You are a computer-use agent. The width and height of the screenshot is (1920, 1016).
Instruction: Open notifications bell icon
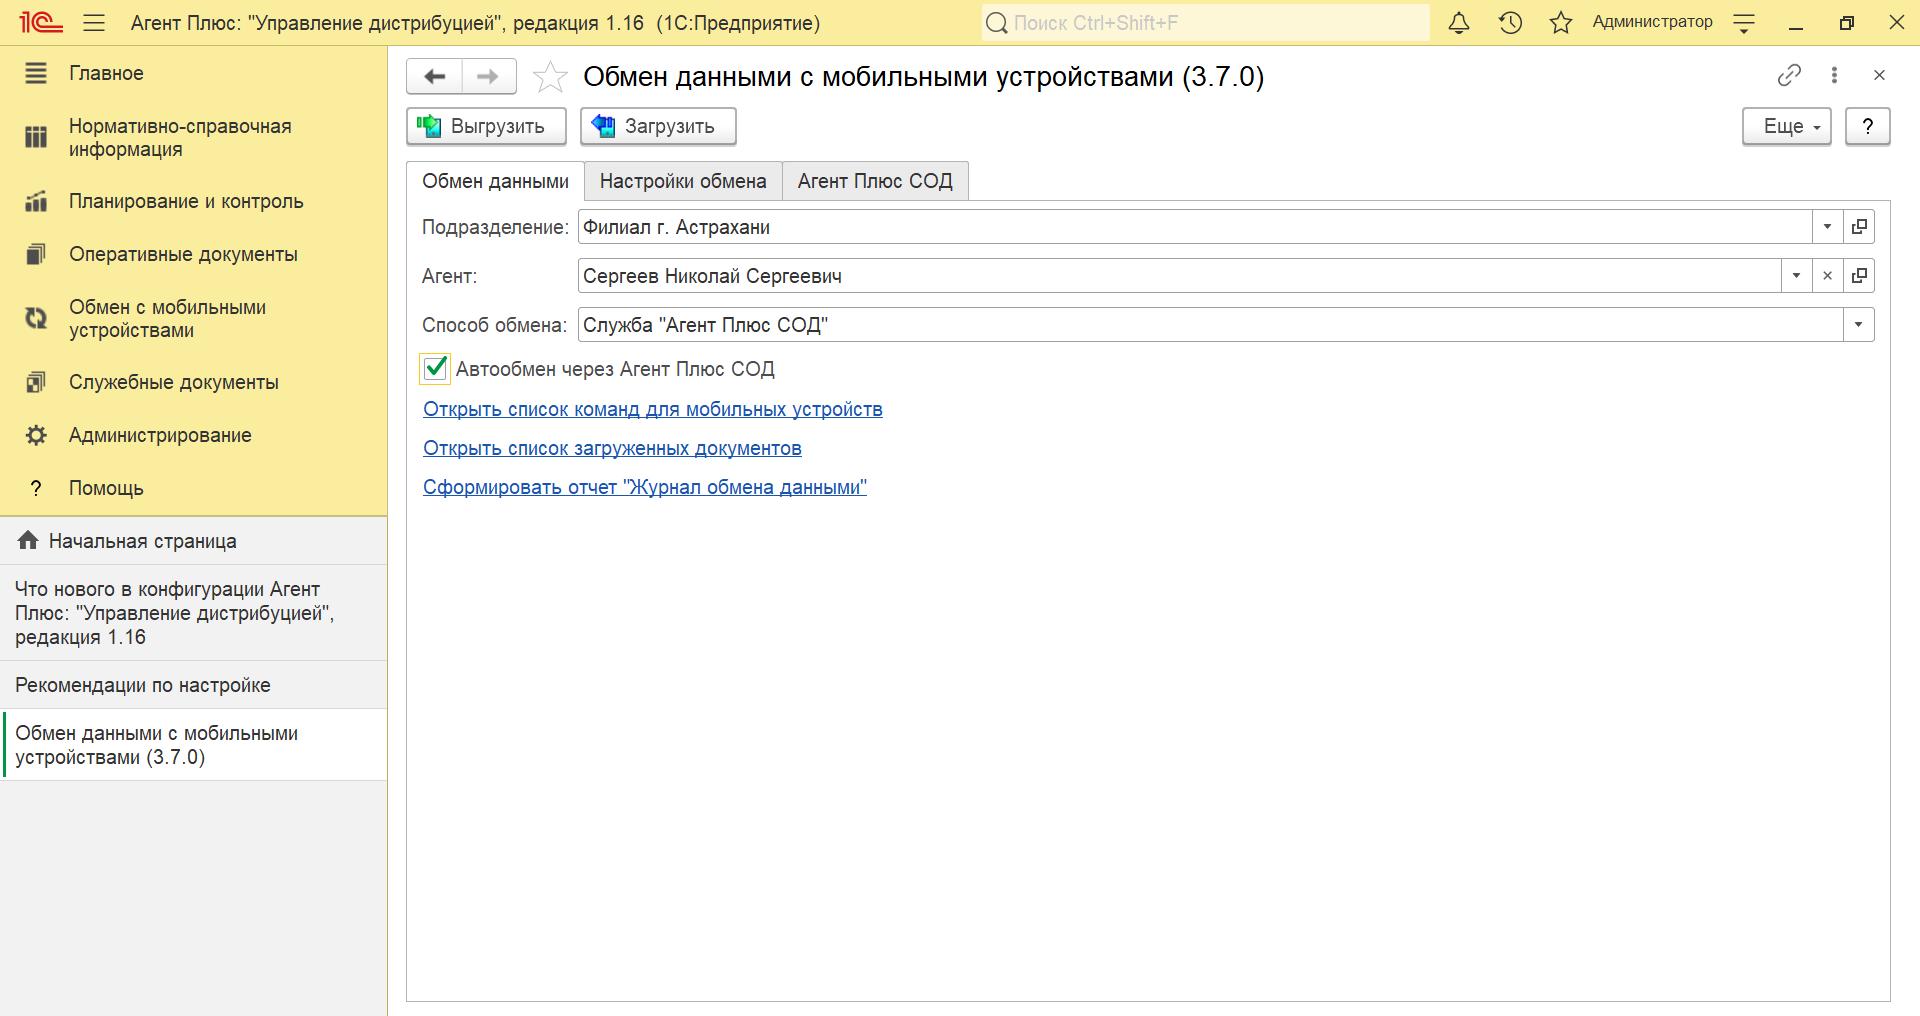point(1459,22)
